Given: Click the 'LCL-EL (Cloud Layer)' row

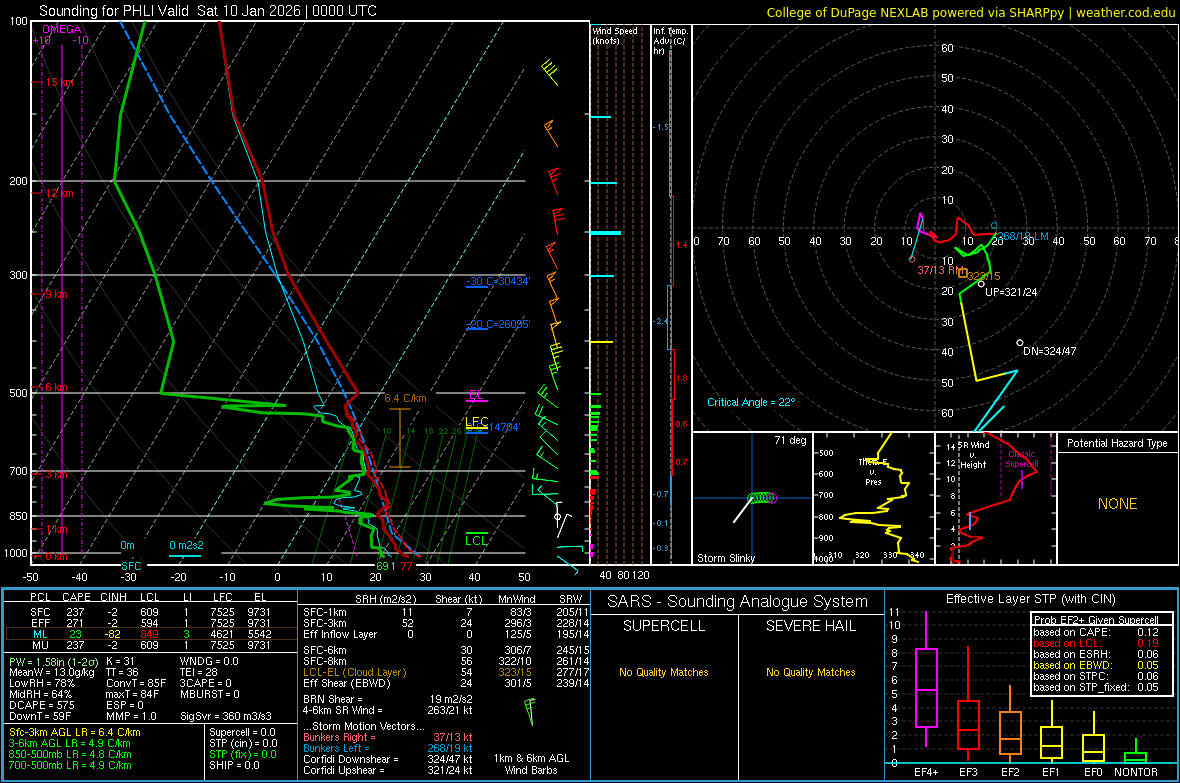Looking at the screenshot, I should (x=444, y=672).
